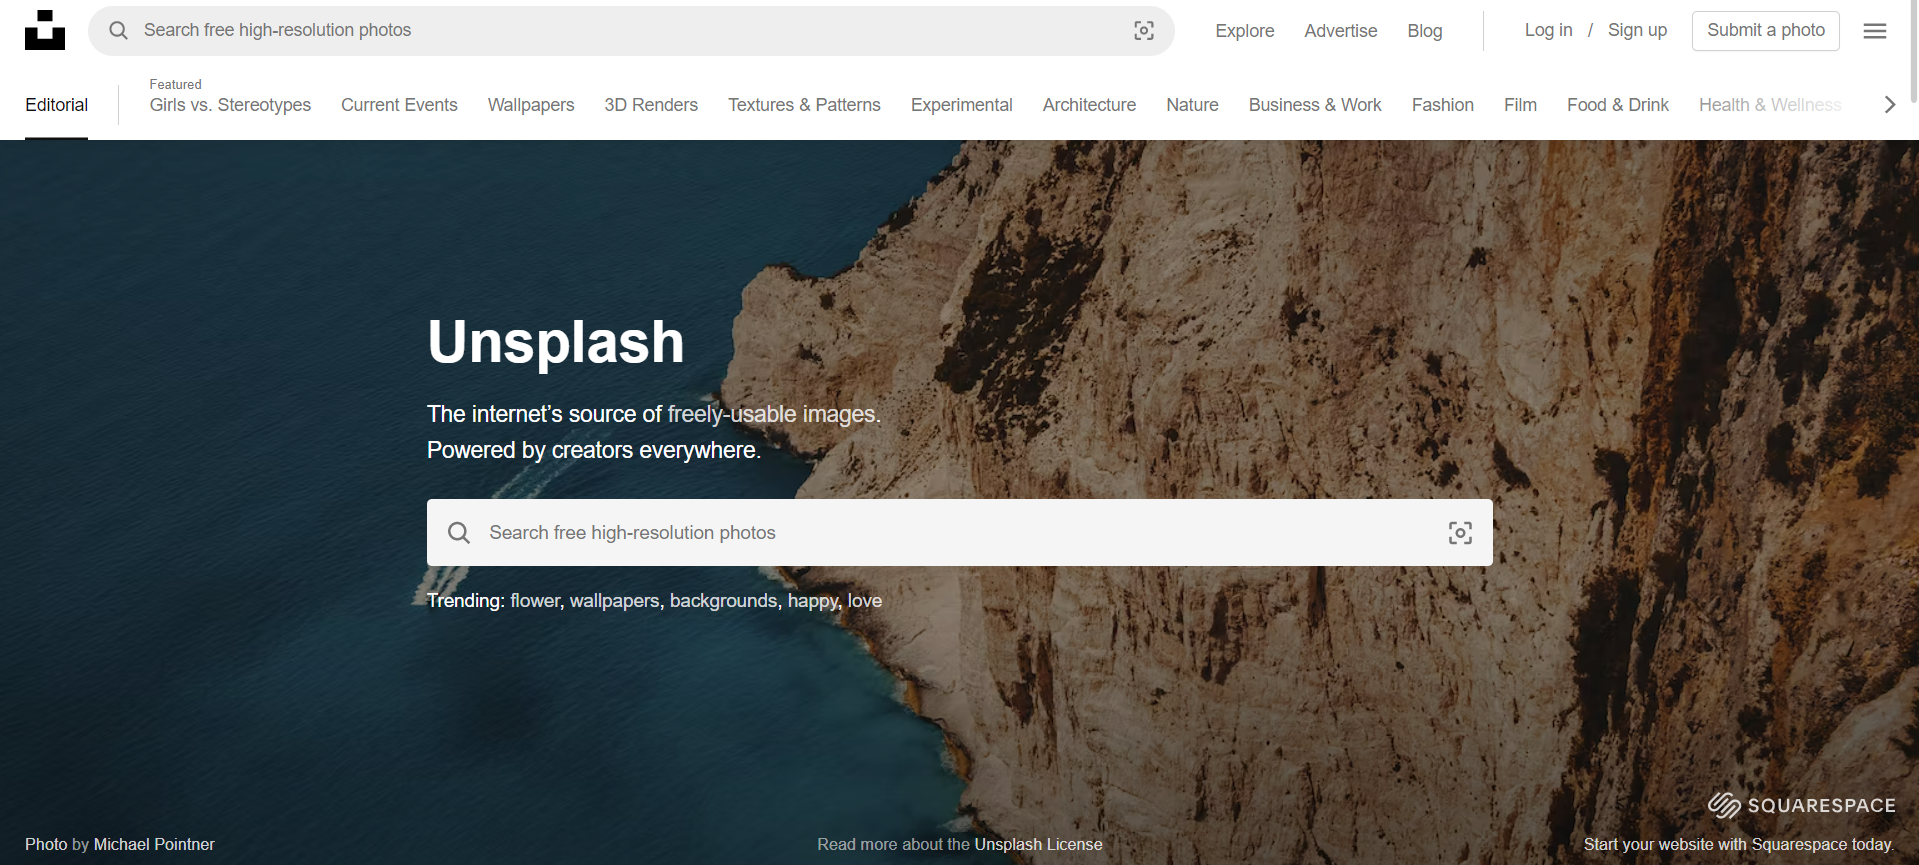Click trending term love
This screenshot has height=865, width=1919.
[865, 601]
